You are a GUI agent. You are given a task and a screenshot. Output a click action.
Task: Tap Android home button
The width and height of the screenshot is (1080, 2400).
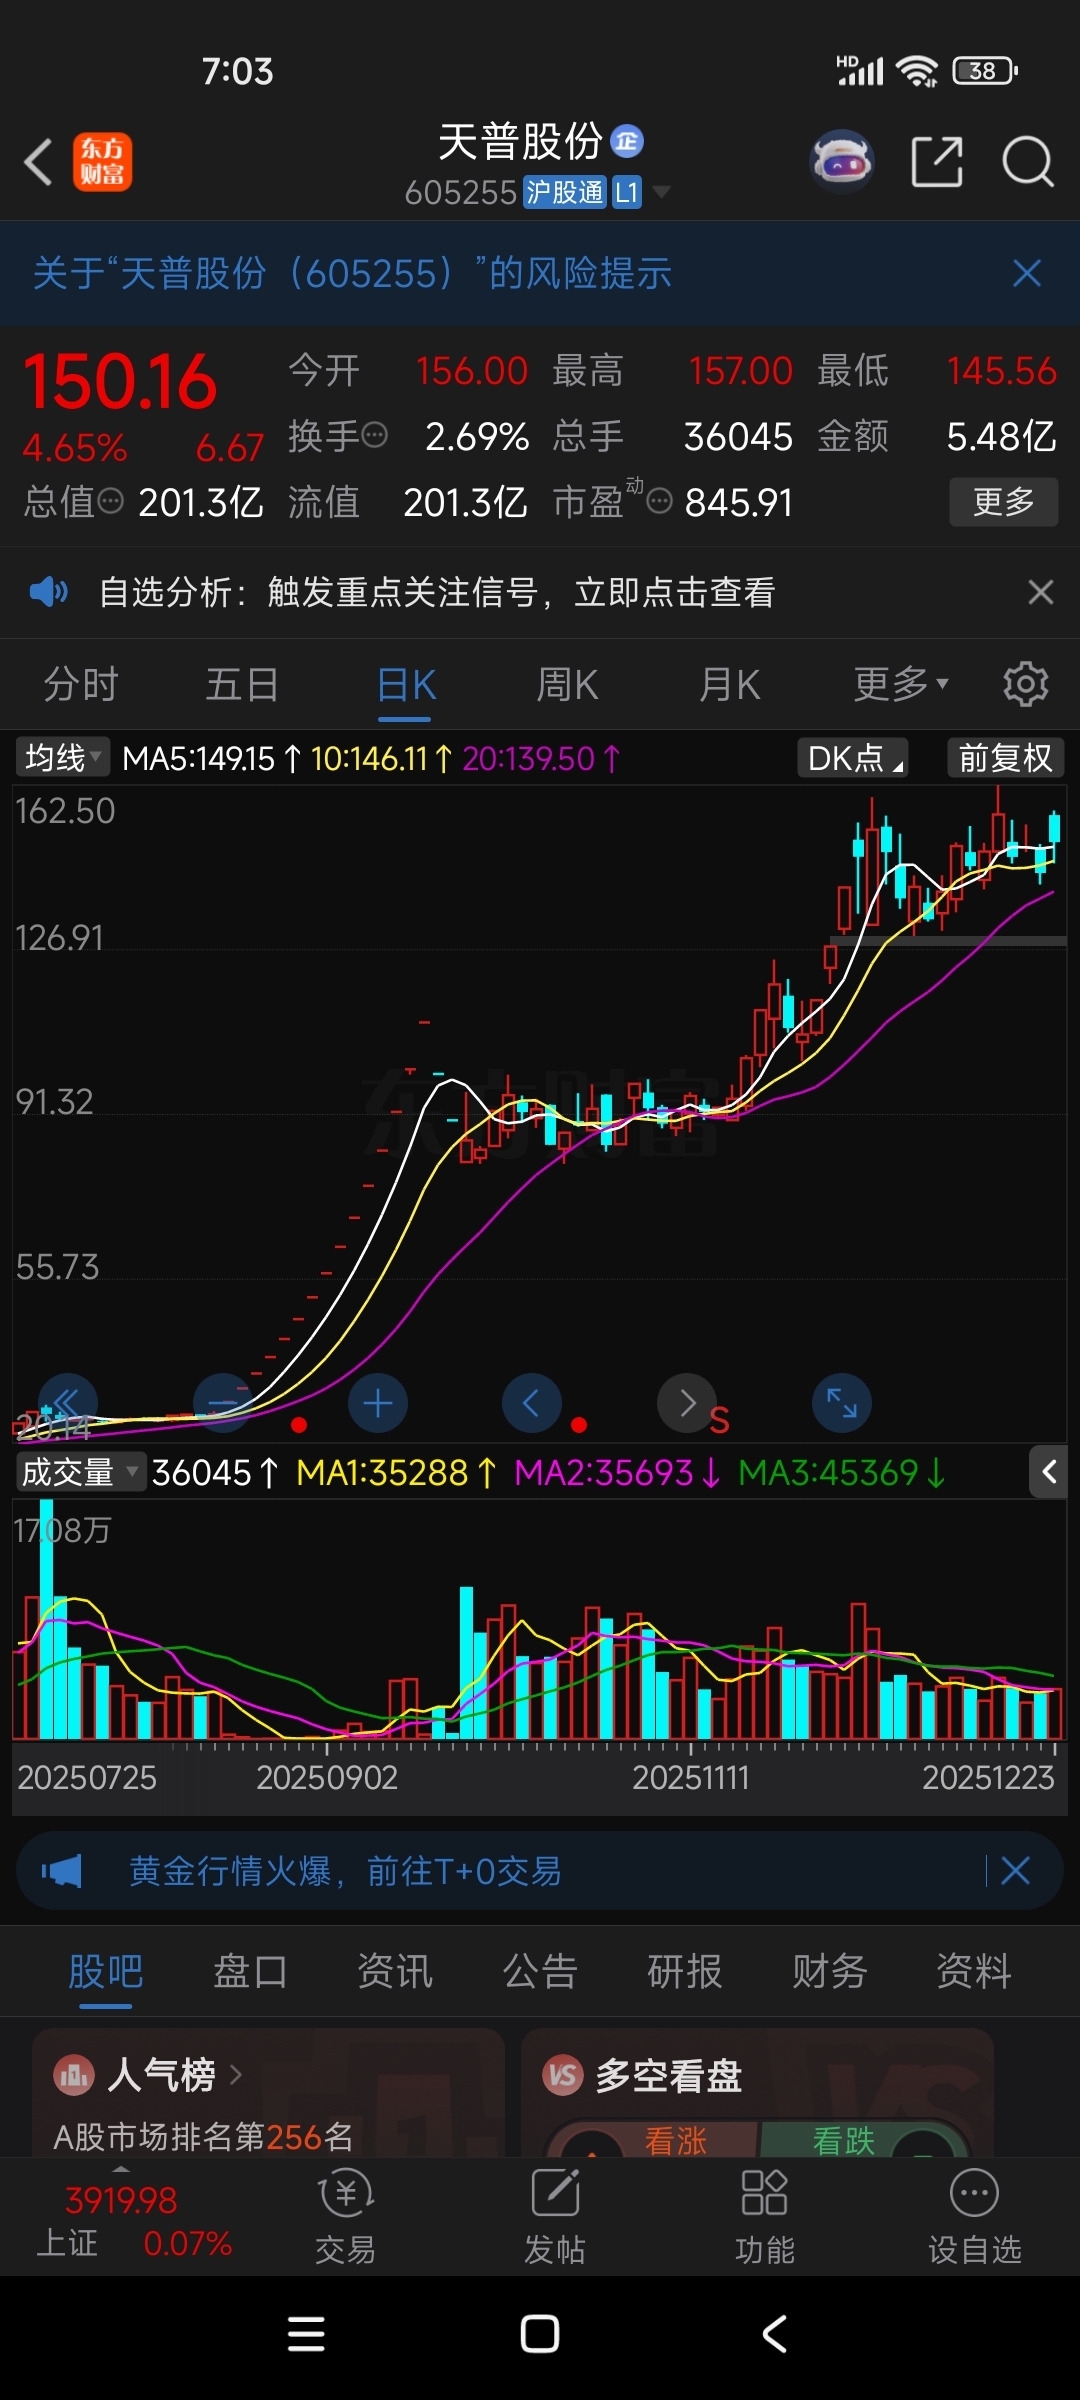pos(540,2335)
